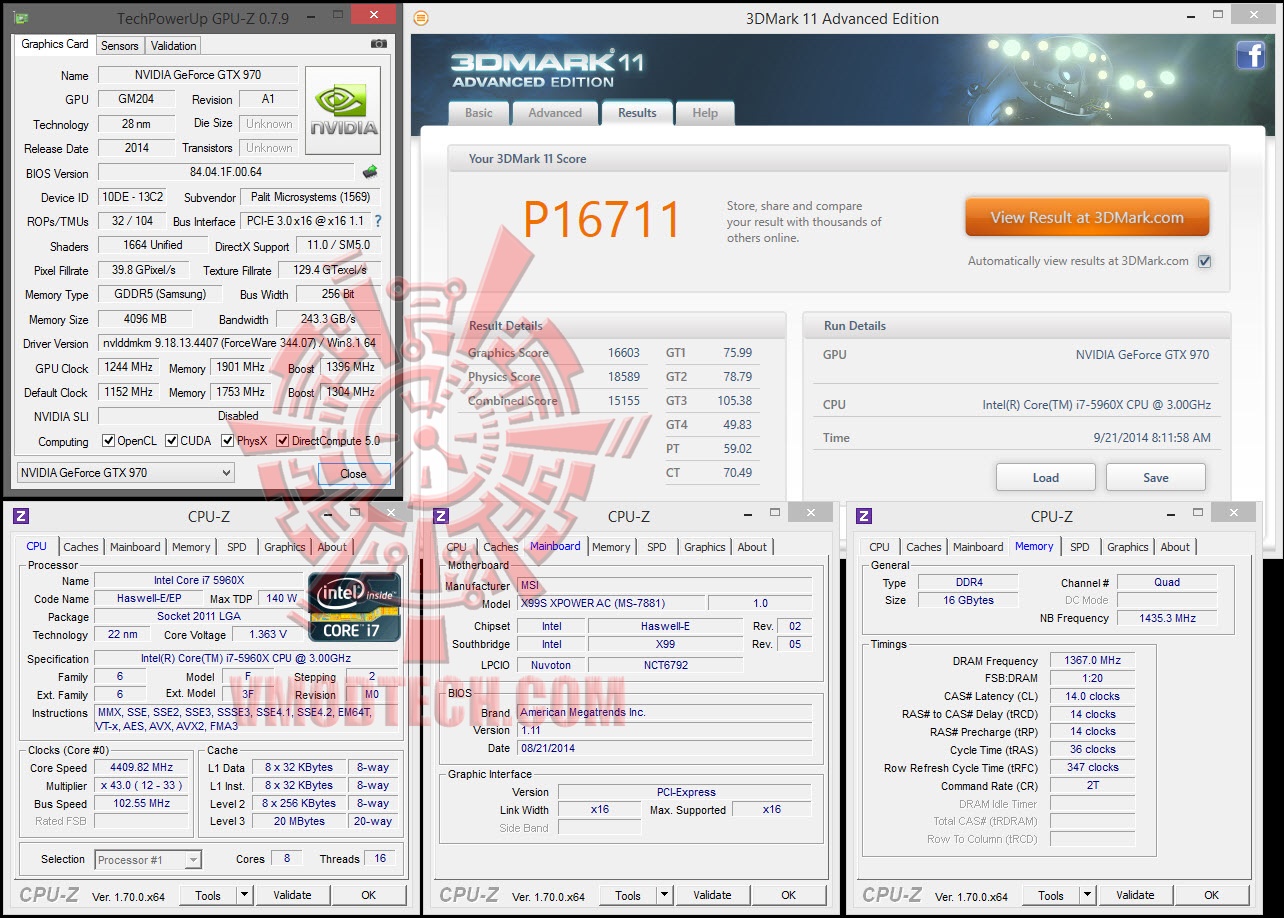This screenshot has width=1284, height=918.
Task: Click the Load button in 3DMark Run Details
Action: click(1046, 478)
